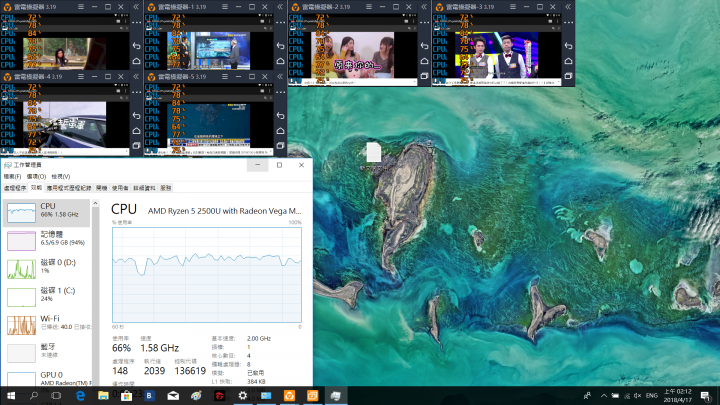This screenshot has width=720, height=405.
Task: Show hidden tray icons chevron
Action: point(604,395)
